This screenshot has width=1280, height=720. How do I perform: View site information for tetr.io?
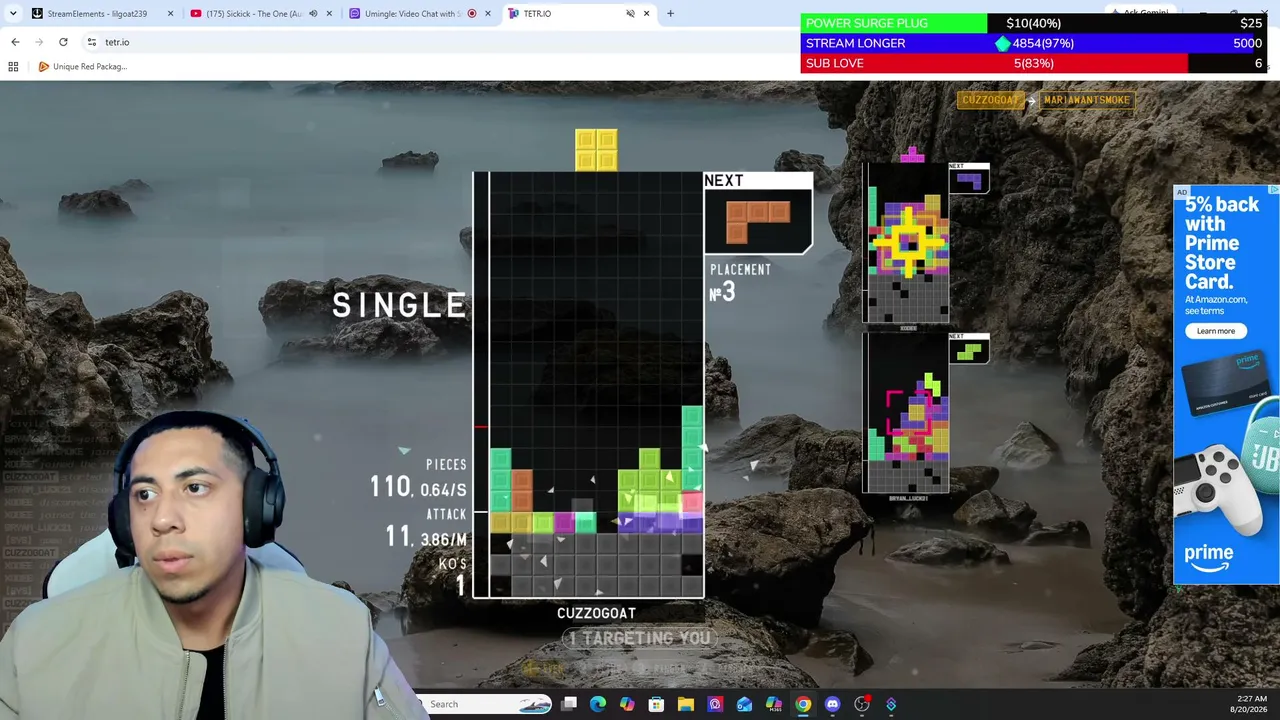point(91,42)
